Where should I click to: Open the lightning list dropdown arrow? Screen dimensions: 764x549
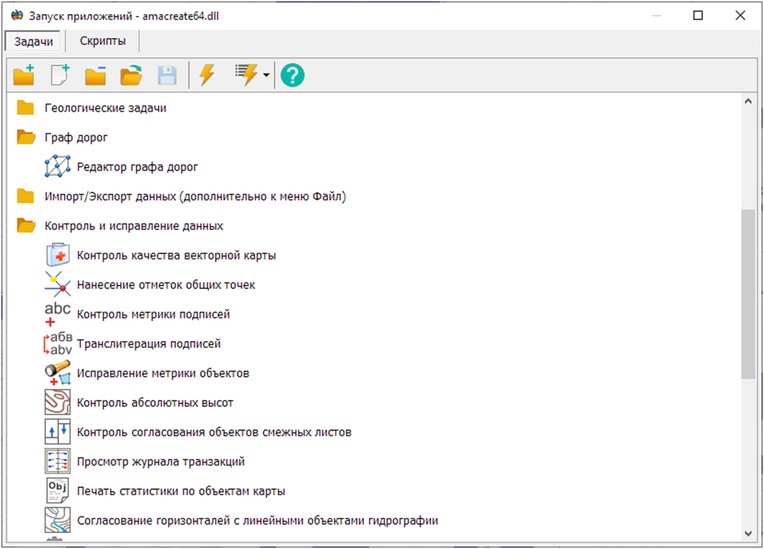tap(267, 76)
